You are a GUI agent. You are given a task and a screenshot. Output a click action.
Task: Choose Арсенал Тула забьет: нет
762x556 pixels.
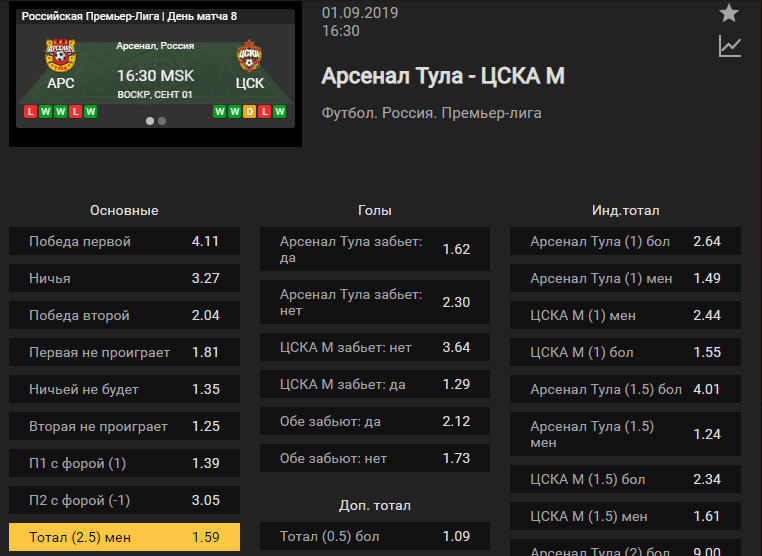(x=375, y=302)
